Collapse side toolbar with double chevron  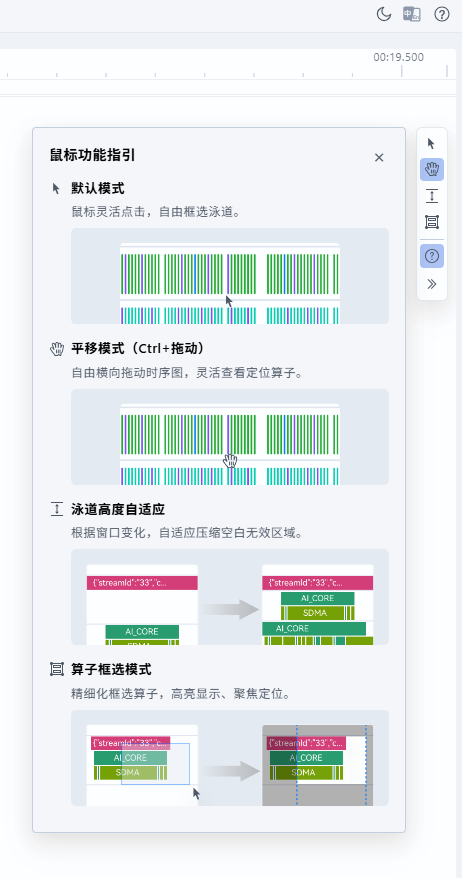(432, 284)
